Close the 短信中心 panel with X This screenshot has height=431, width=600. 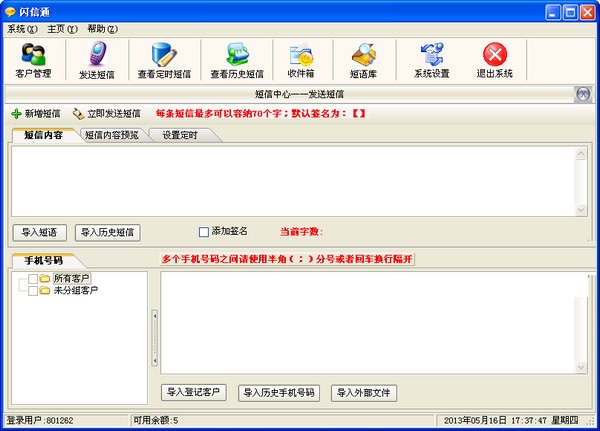tap(583, 94)
